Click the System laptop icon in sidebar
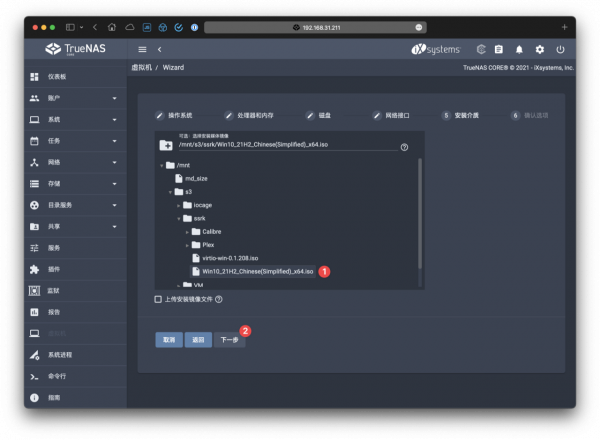This screenshot has width=600, height=440. (x=34, y=120)
